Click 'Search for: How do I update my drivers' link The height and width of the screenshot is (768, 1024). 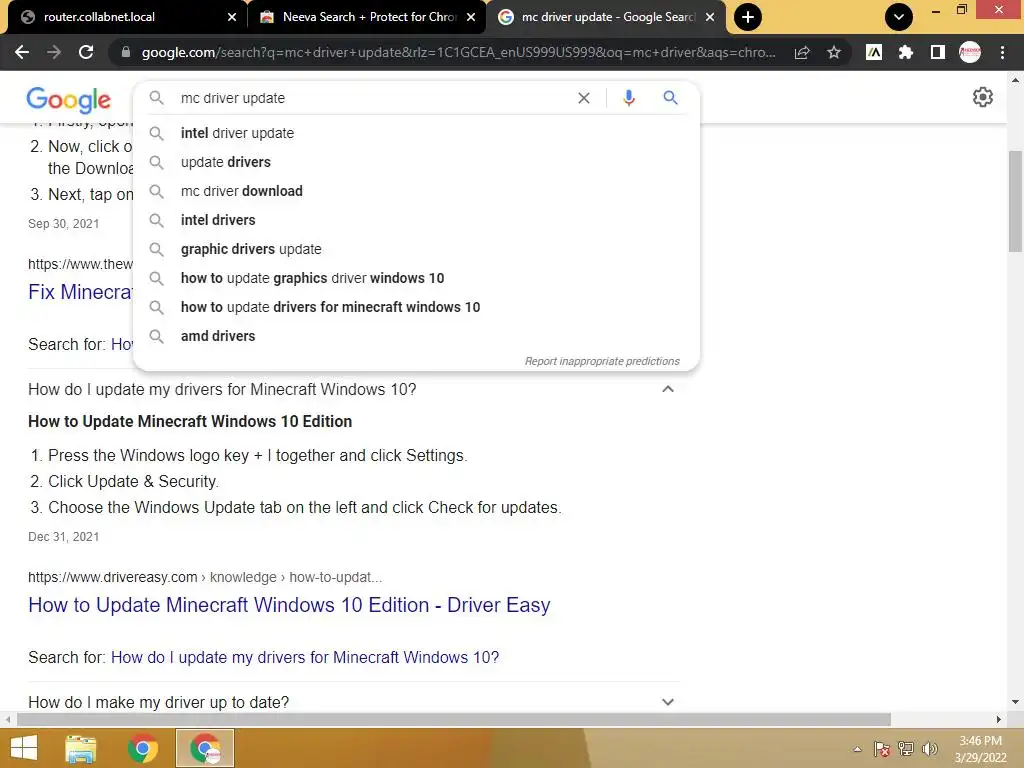[305, 657]
